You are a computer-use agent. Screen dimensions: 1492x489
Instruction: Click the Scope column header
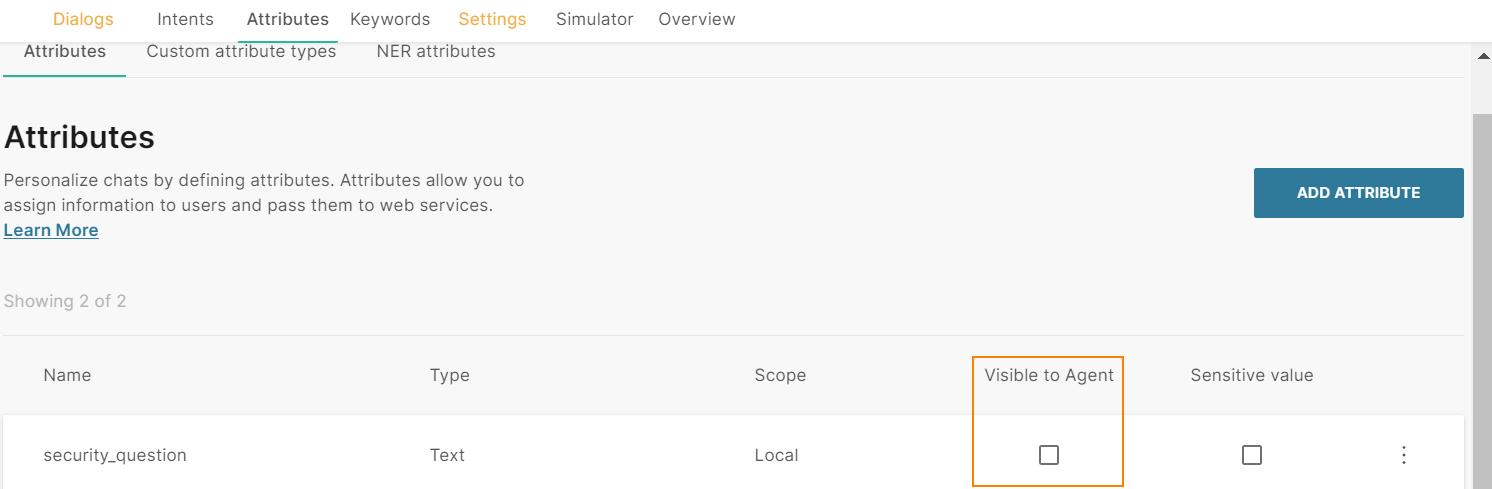coord(780,375)
